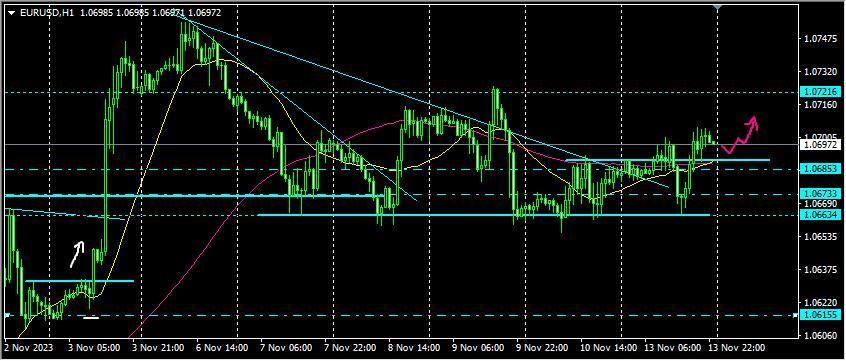This screenshot has width=846, height=361.
Task: Click the cyan 1.06634 price level label
Action: pyautogui.click(x=820, y=214)
